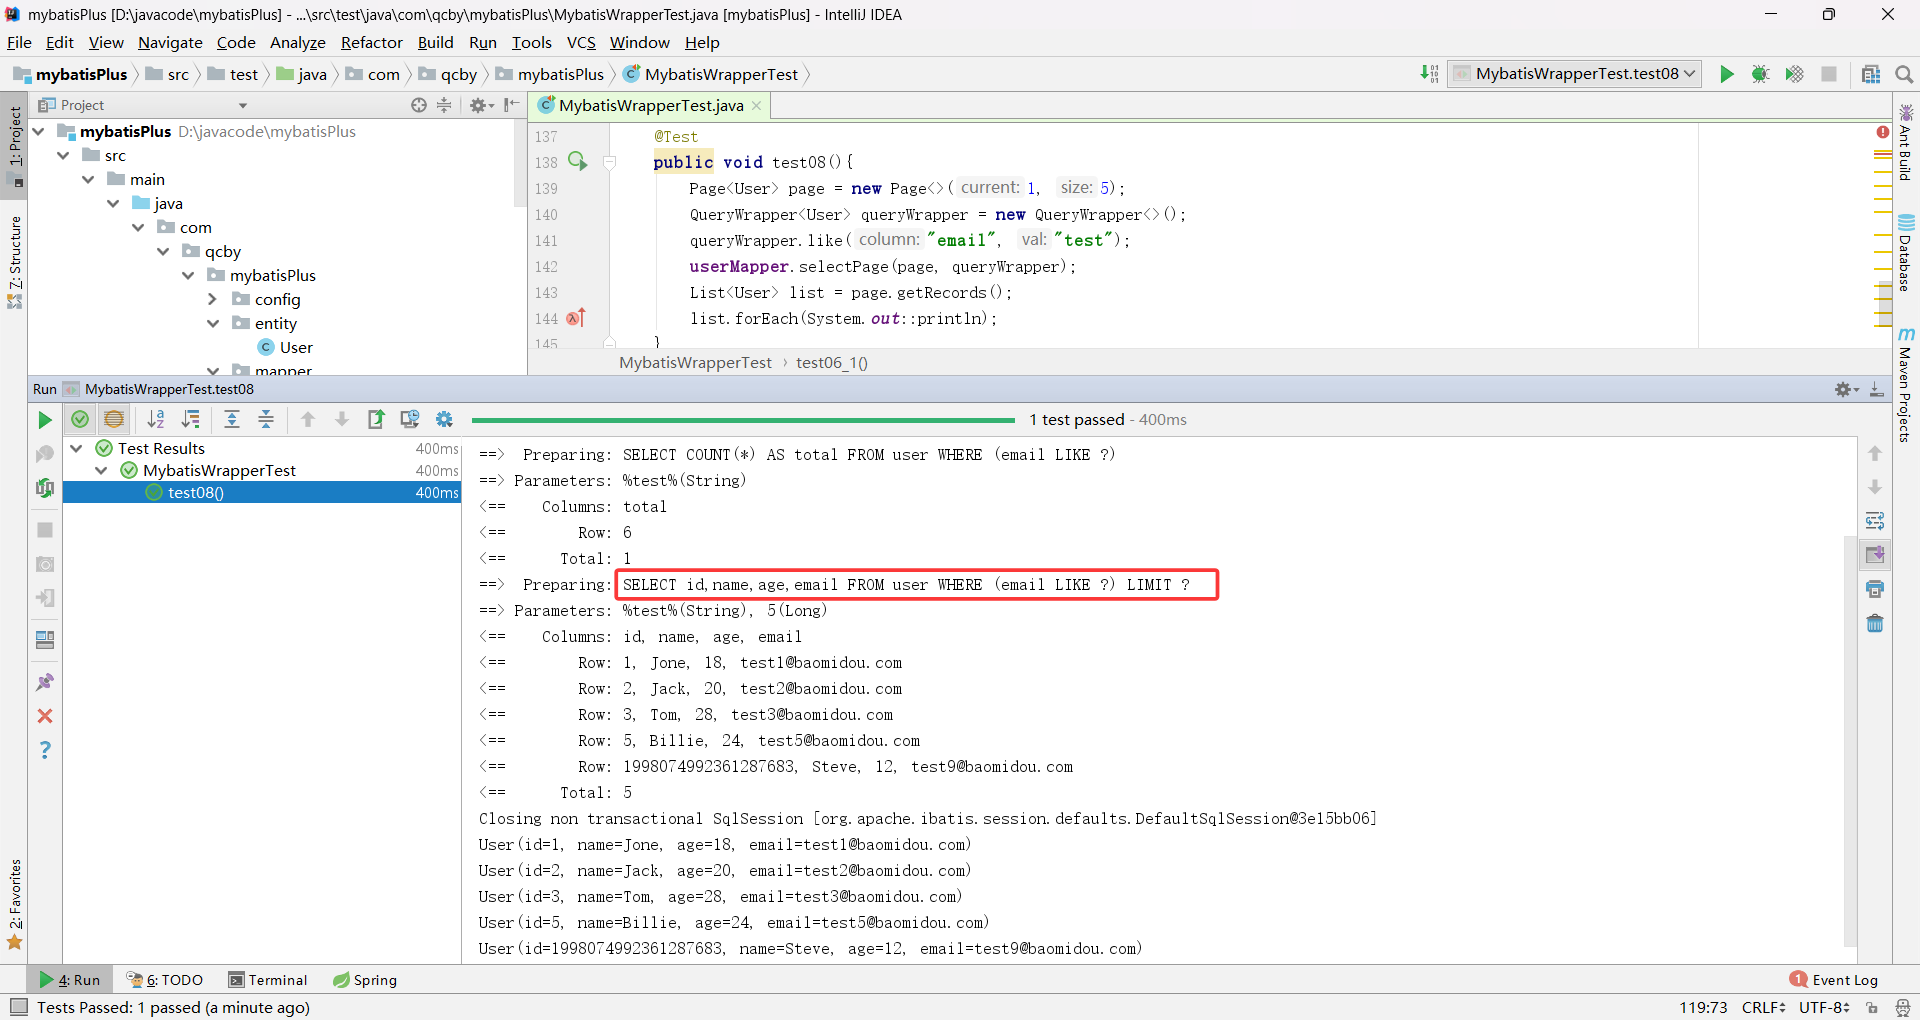1920x1020 pixels.
Task: Open the Database side panel
Action: coord(1906,253)
